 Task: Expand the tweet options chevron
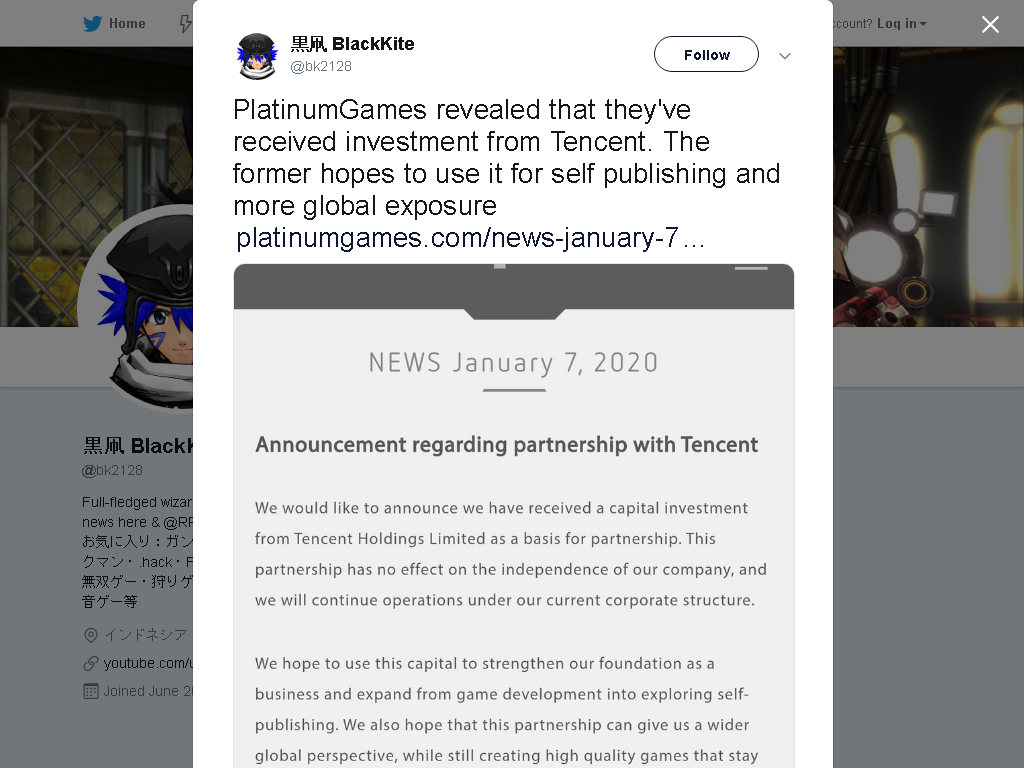(785, 56)
